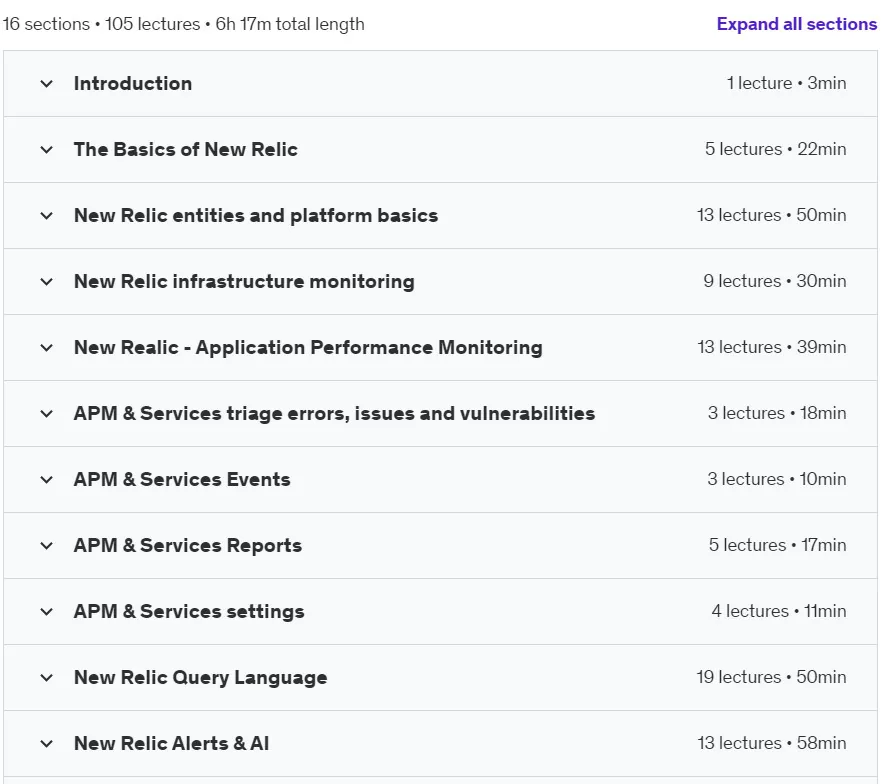Expand APM & Services settings chevron

[x=47, y=611]
